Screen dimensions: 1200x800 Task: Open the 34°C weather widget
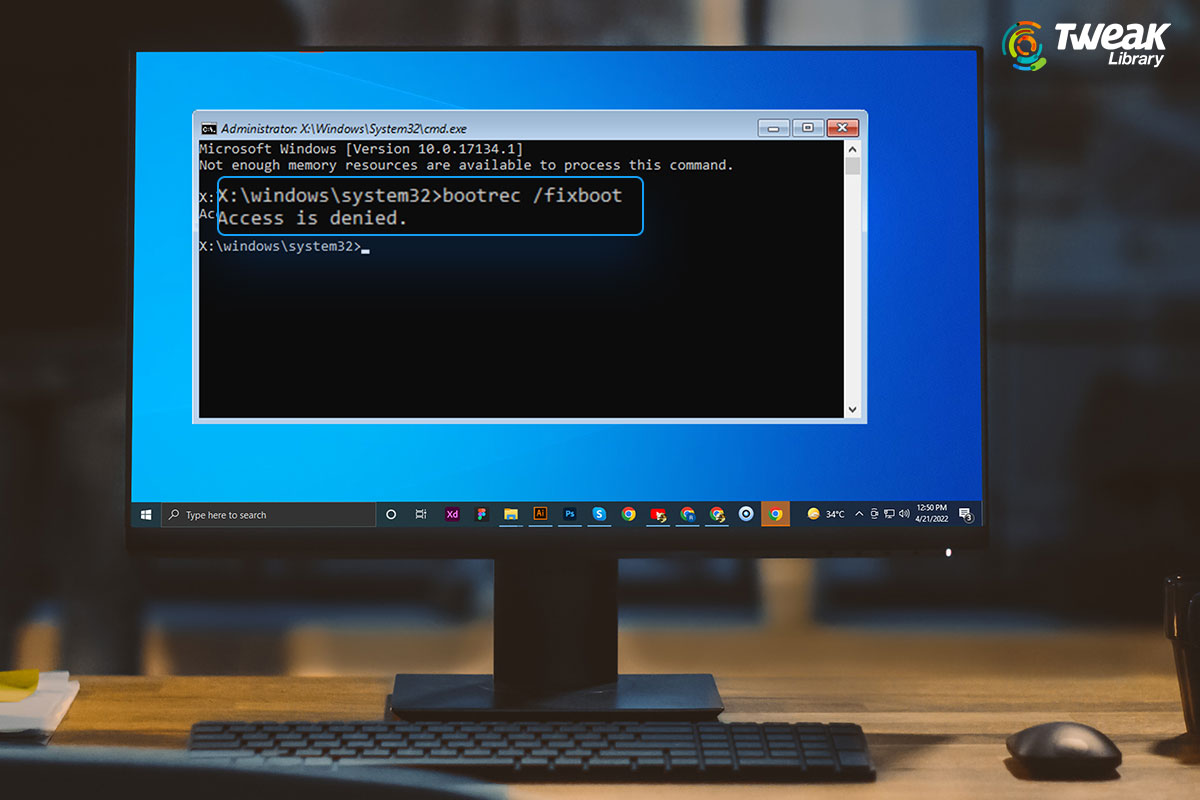[827, 514]
